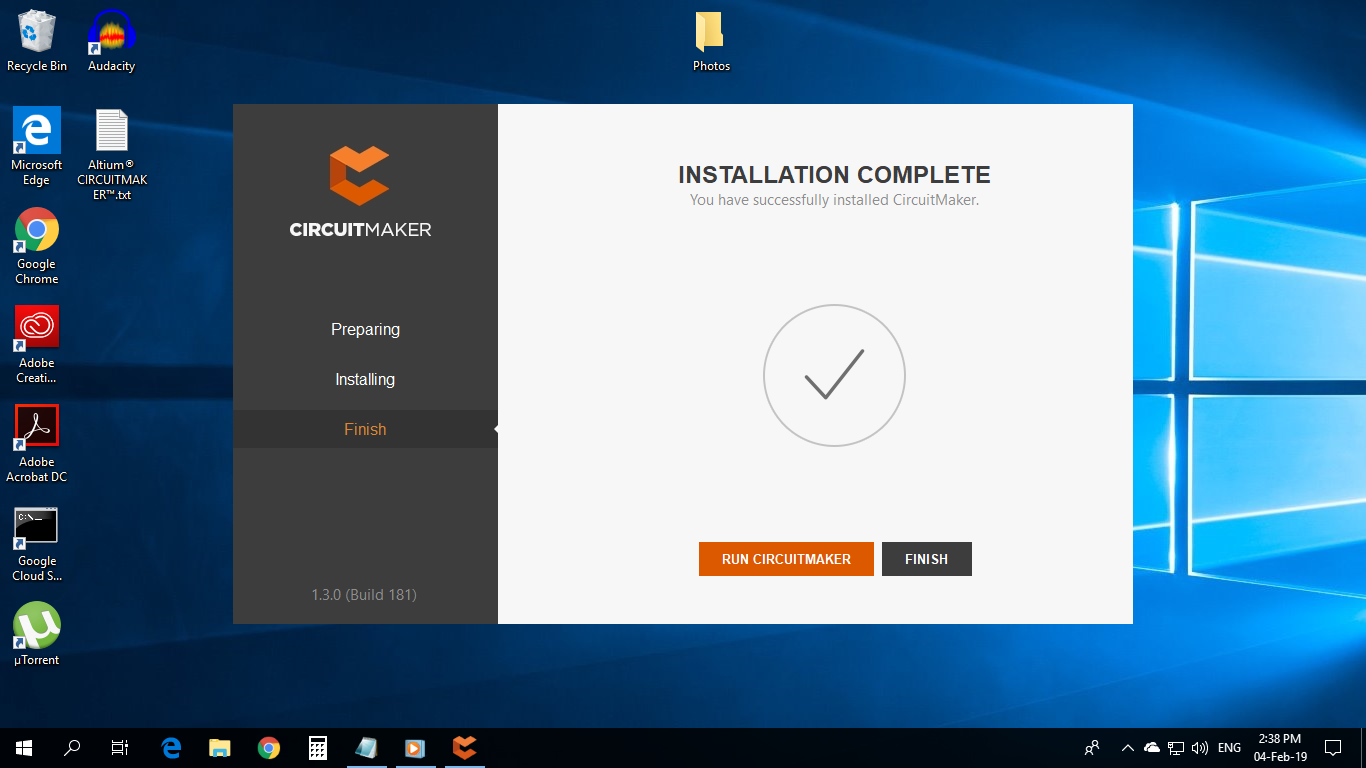
Task: Click the CircuitMaker logo in installer
Action: pyautogui.click(x=360, y=191)
